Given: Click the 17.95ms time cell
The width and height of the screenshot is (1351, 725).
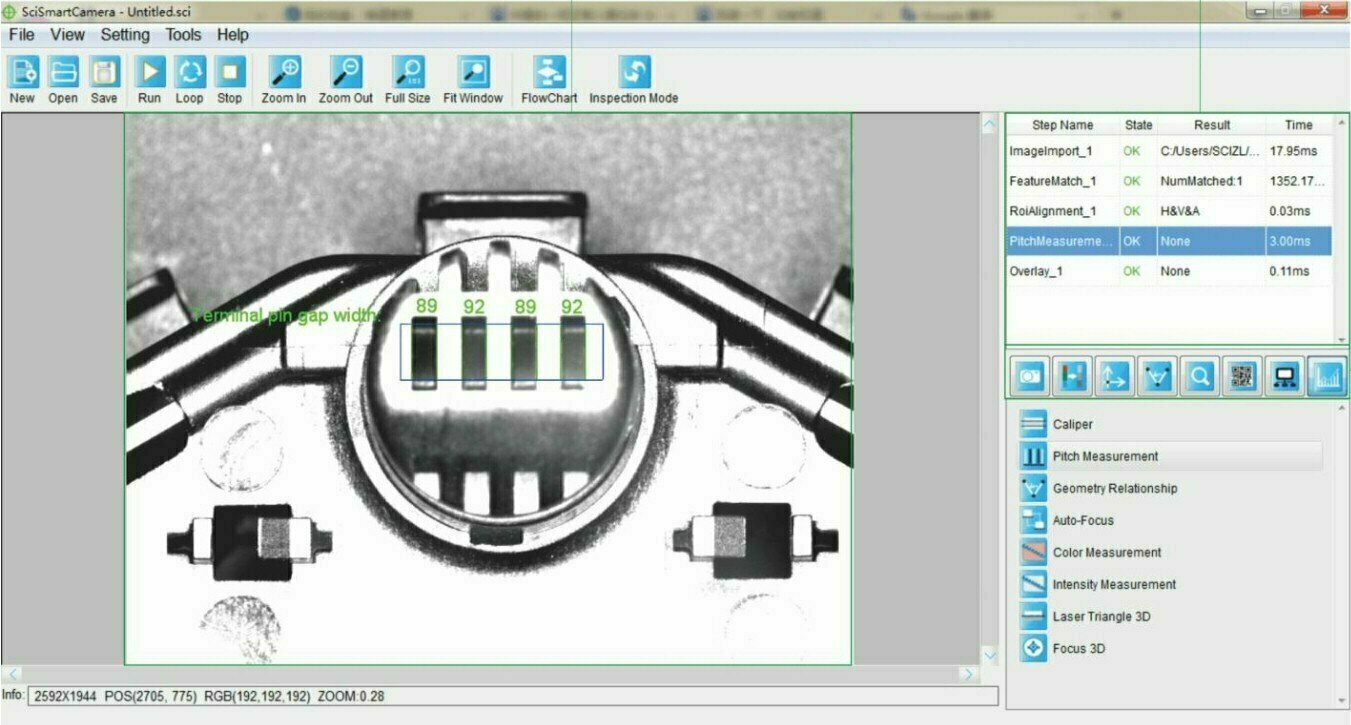Looking at the screenshot, I should pyautogui.click(x=1298, y=151).
